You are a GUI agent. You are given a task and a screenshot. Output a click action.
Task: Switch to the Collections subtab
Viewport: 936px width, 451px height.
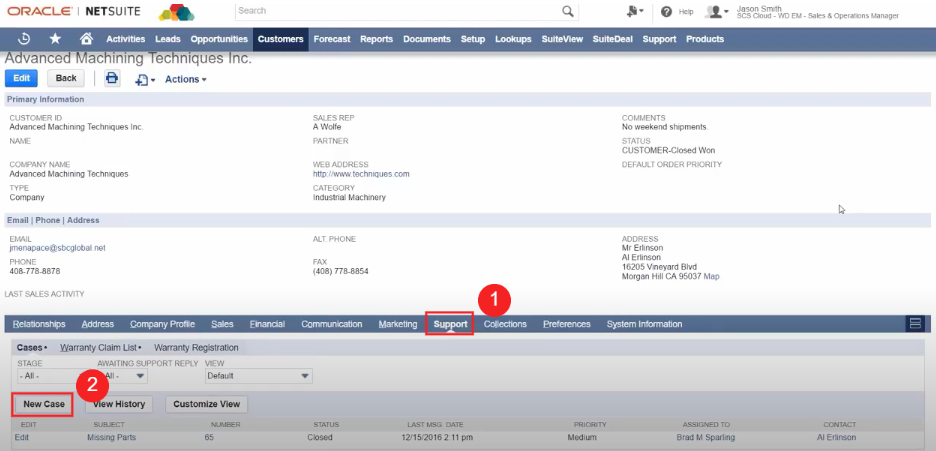click(x=505, y=324)
